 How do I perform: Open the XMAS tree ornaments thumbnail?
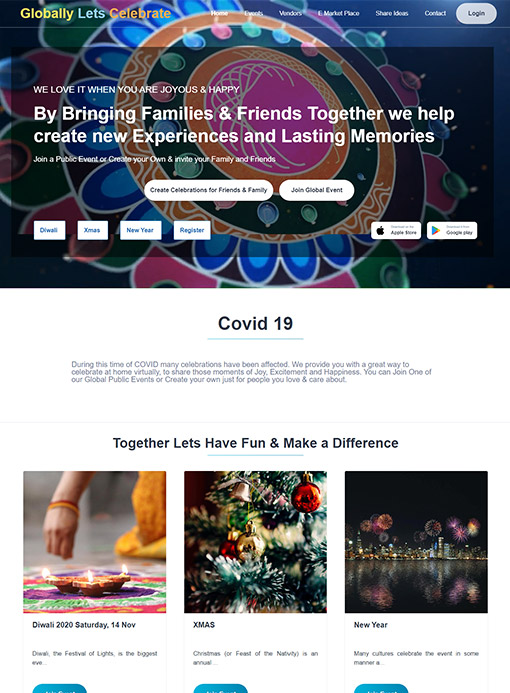pyautogui.click(x=255, y=542)
